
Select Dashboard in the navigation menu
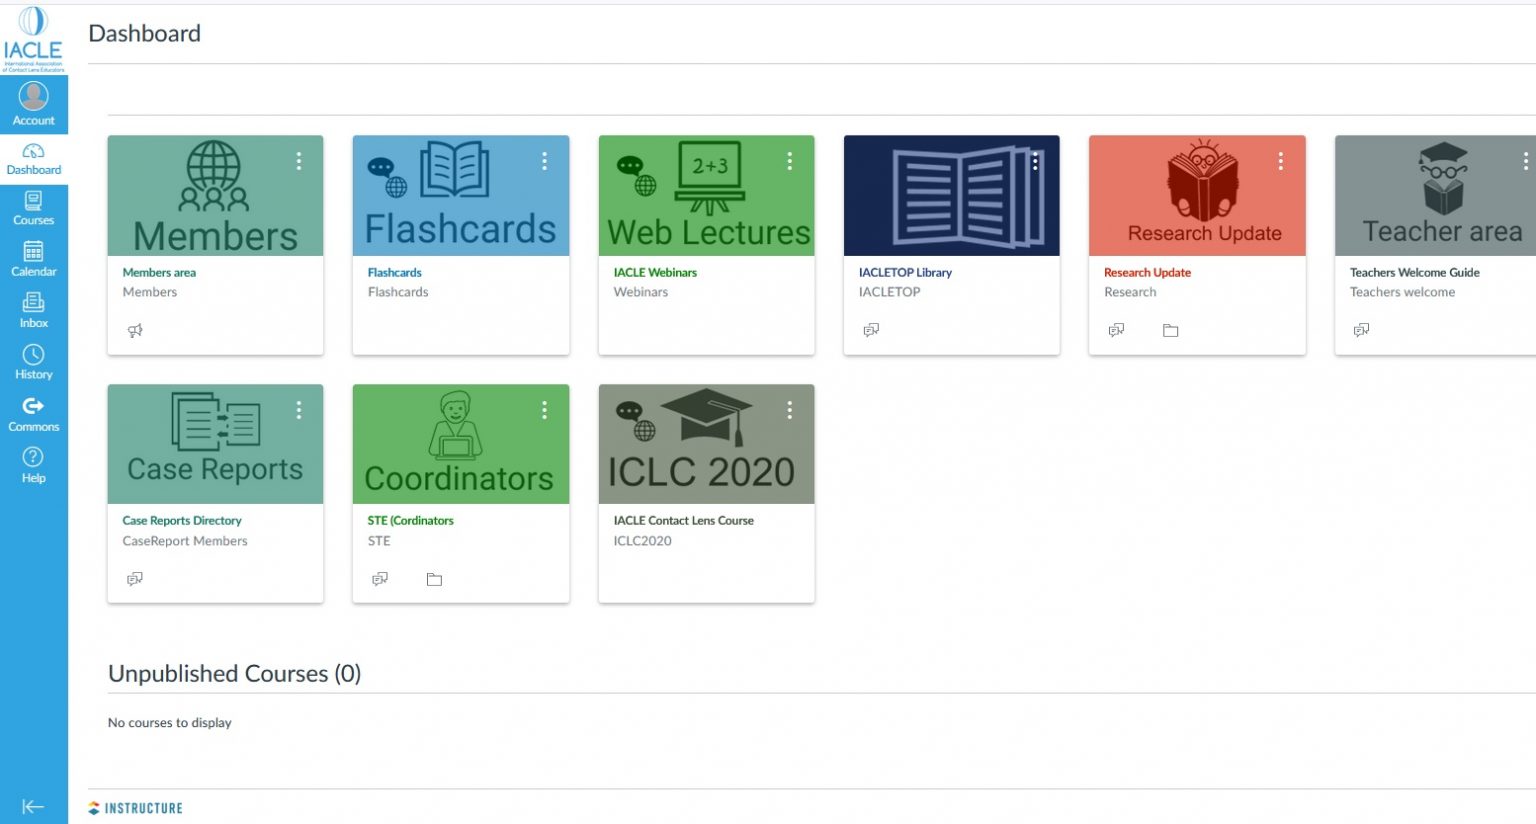(x=34, y=157)
